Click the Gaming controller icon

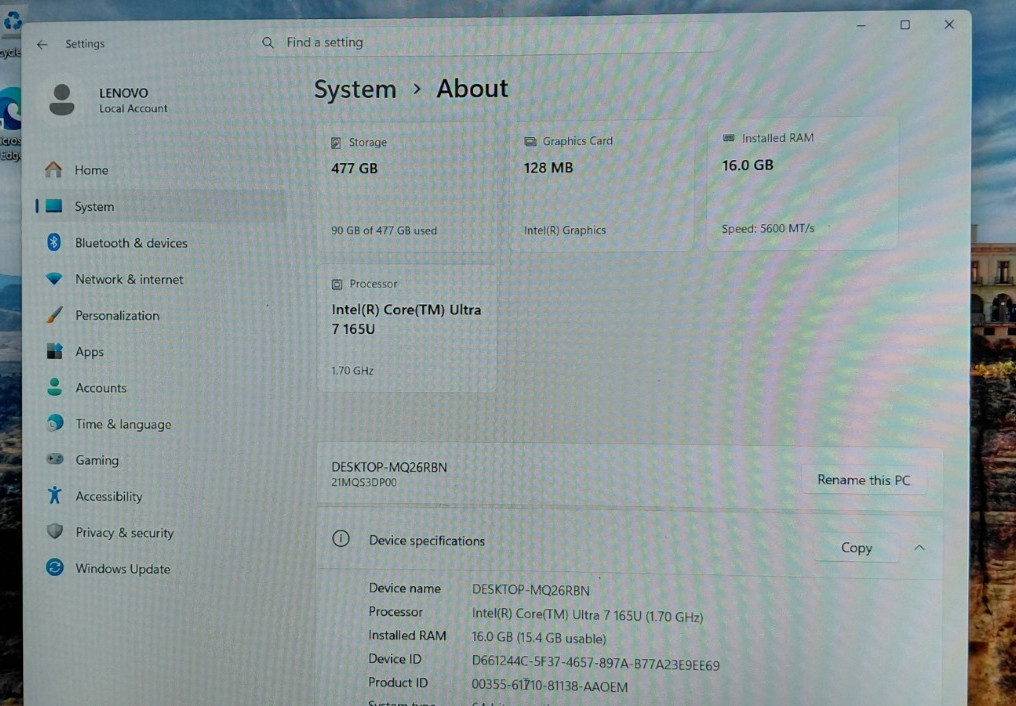point(55,459)
